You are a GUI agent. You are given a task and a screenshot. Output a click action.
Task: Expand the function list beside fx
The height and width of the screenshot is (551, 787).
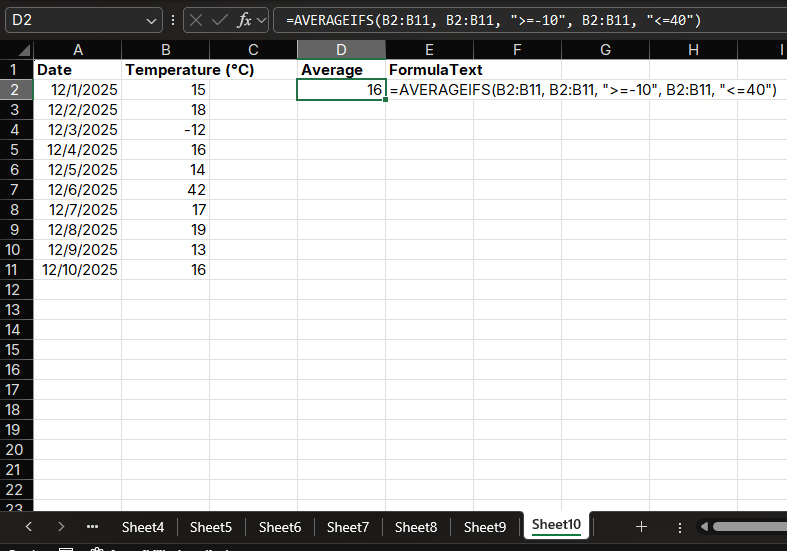pyautogui.click(x=262, y=20)
